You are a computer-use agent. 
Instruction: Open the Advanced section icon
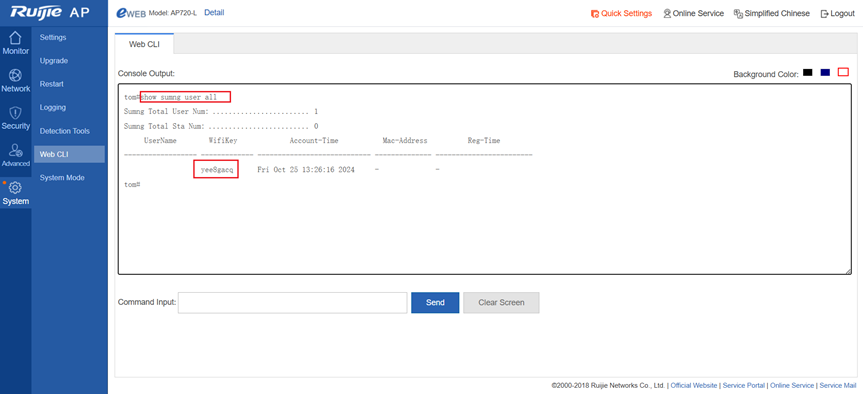coord(15,155)
